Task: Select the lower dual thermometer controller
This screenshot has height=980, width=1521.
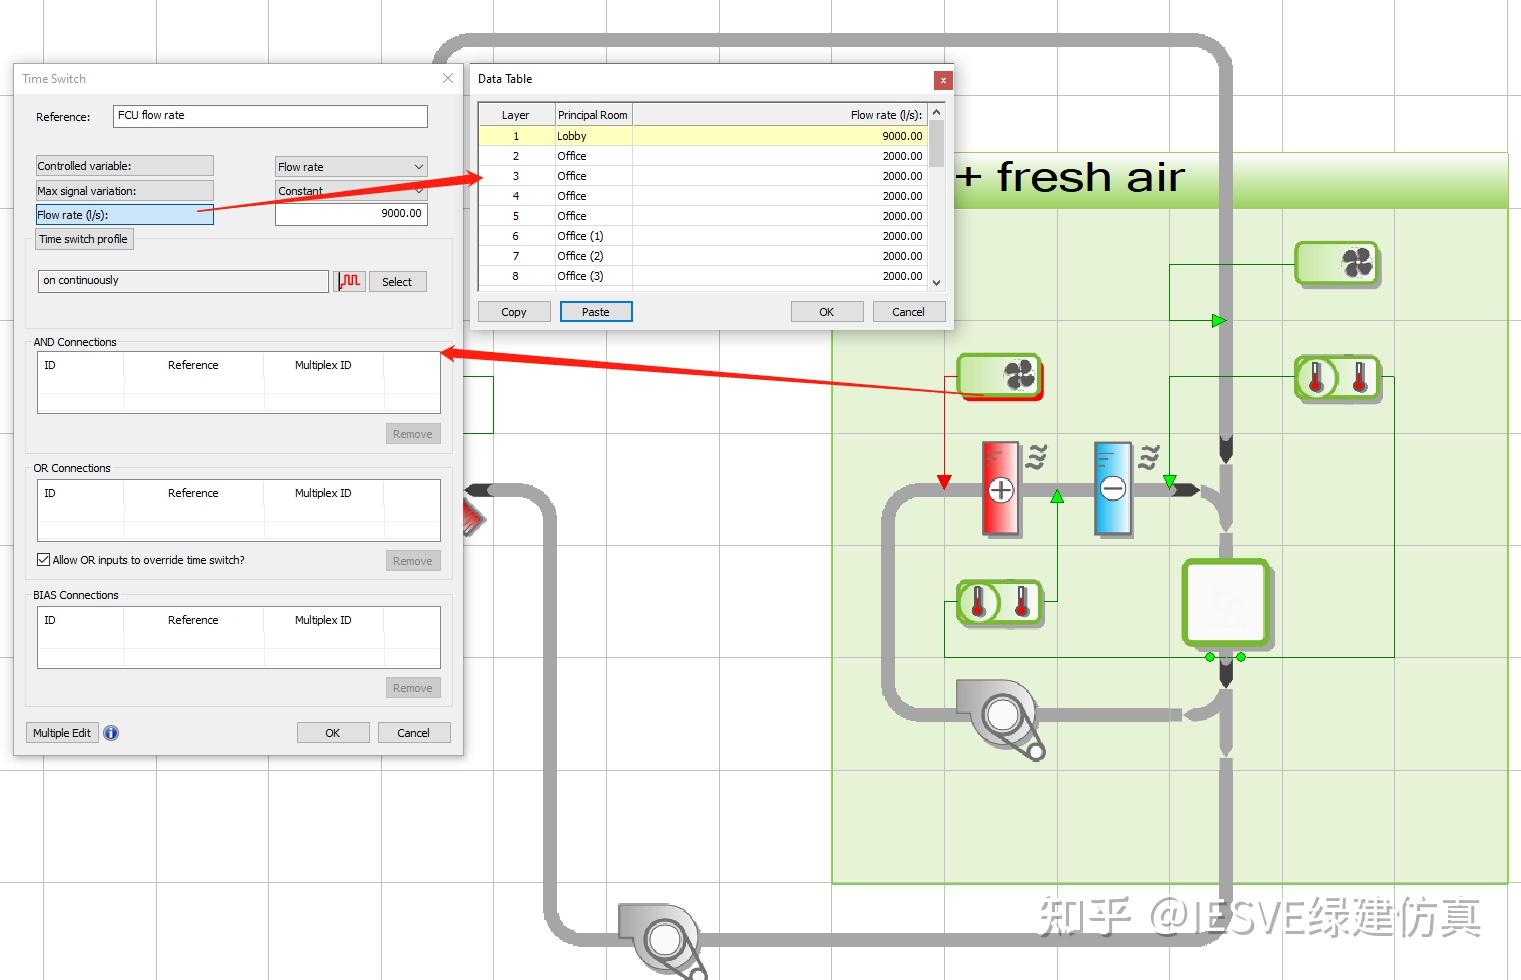Action: tap(1000, 603)
